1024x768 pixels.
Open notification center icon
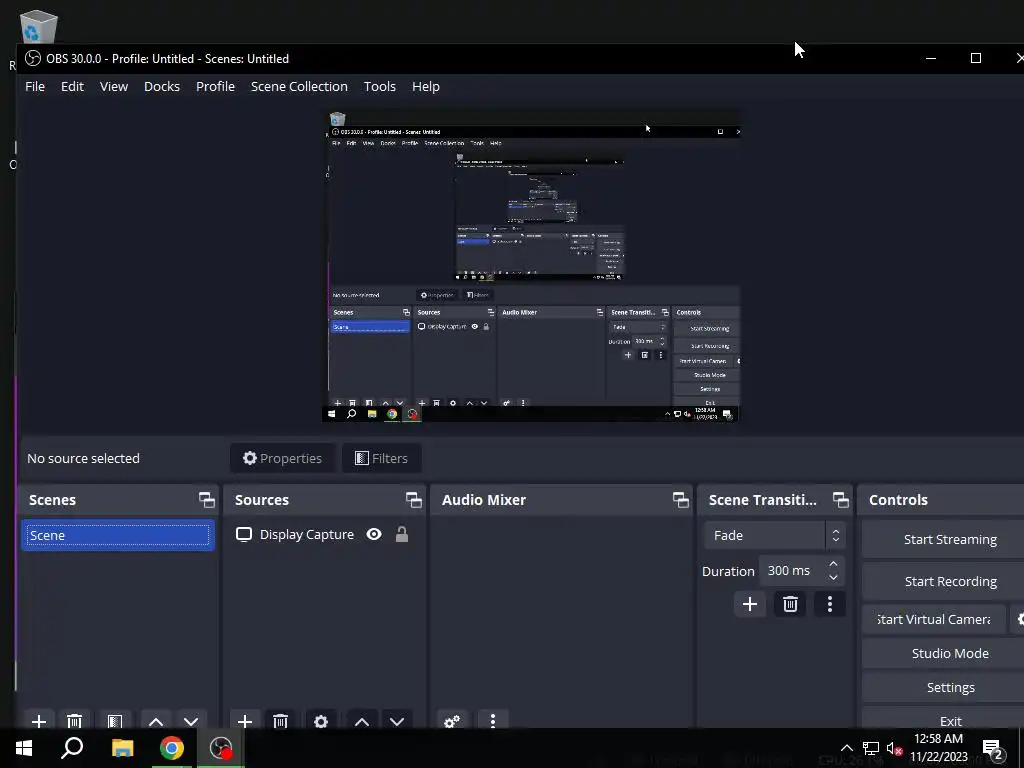click(993, 749)
